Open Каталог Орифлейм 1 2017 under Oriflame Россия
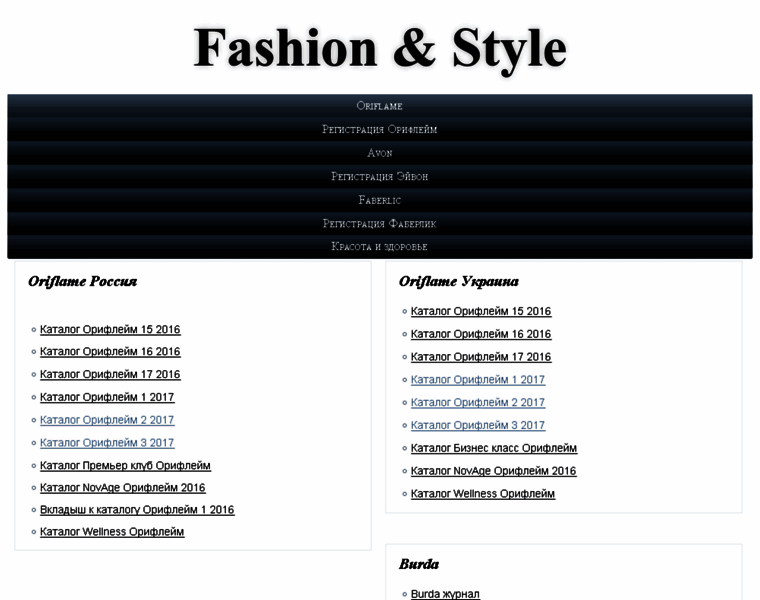This screenshot has height=600, width=760. (x=107, y=397)
